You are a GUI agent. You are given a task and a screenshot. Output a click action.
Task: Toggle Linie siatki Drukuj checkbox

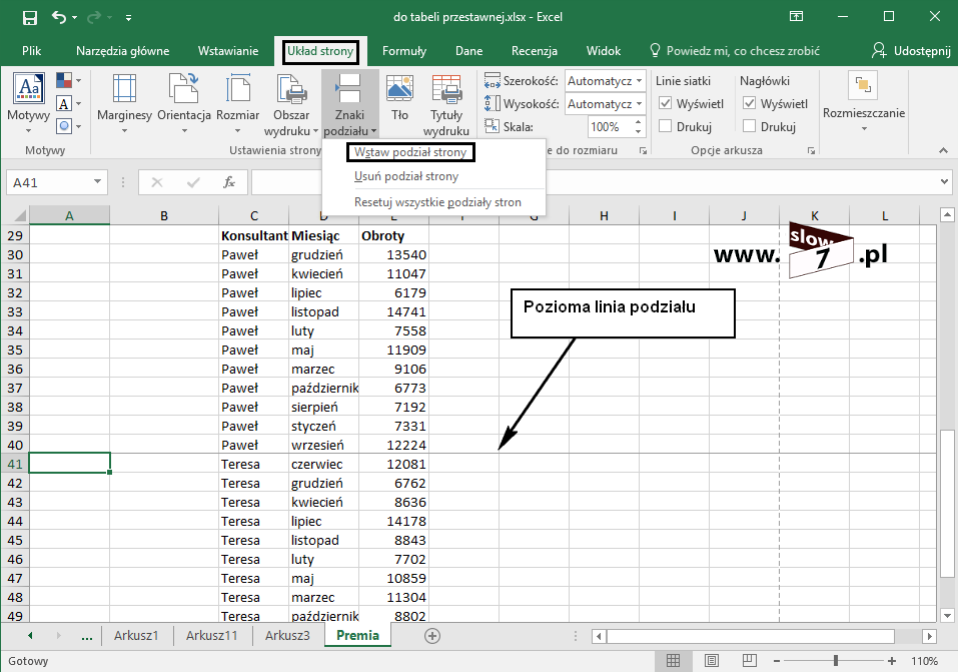tap(665, 126)
